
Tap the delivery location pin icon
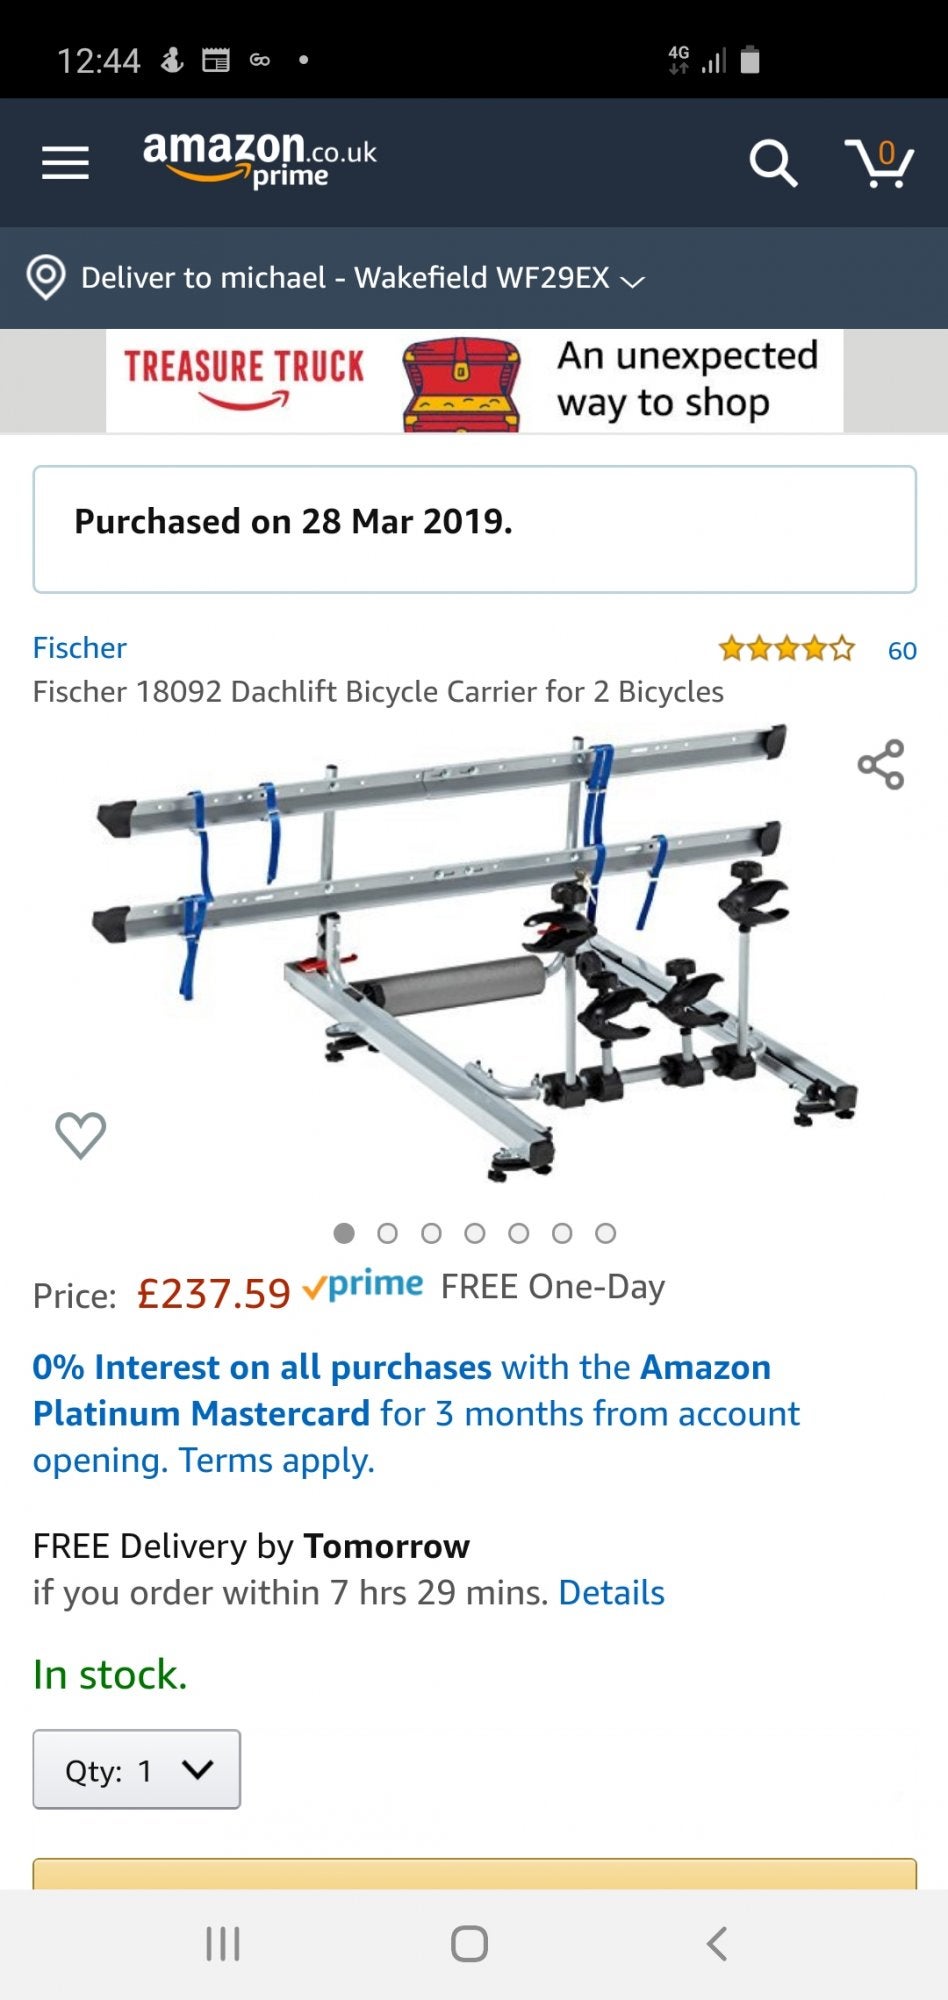46,277
